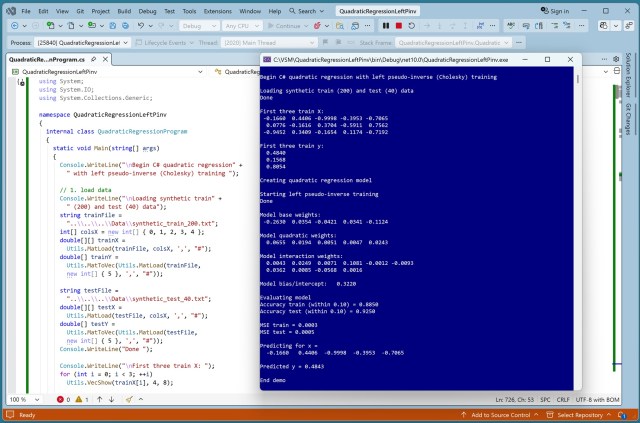
Task: Click the overflow dots beside Stack Frame
Action: pyautogui.click(x=519, y=42)
